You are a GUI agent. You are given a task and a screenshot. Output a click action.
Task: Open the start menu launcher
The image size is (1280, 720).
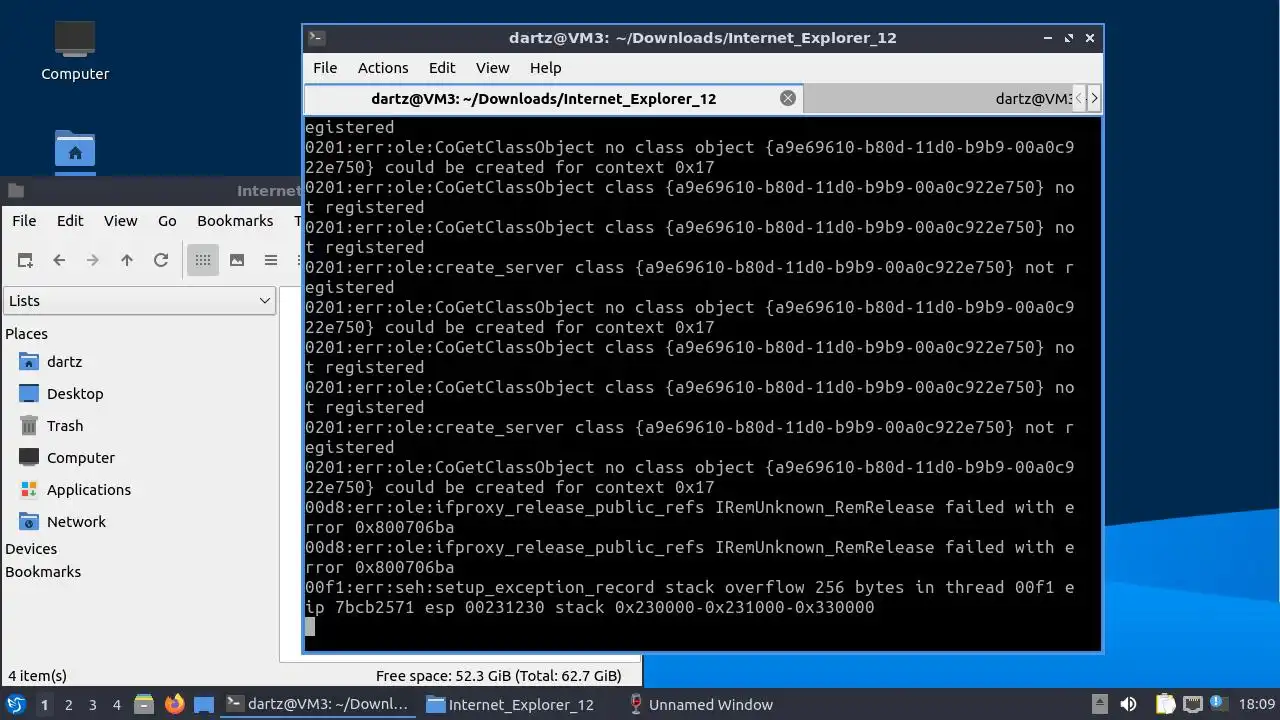(x=16, y=704)
